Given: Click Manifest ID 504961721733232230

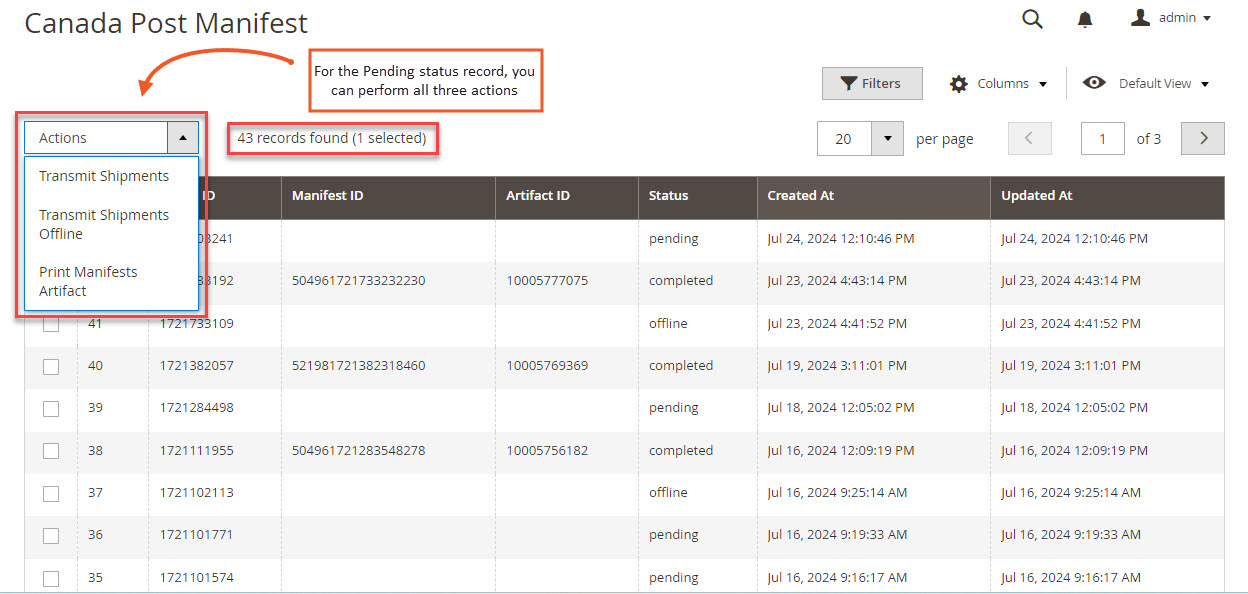Looking at the screenshot, I should point(358,281).
